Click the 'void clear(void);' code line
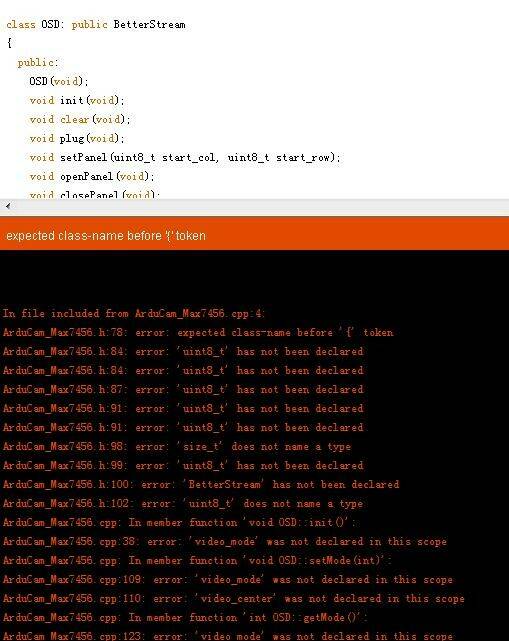509x641 pixels. [79, 119]
